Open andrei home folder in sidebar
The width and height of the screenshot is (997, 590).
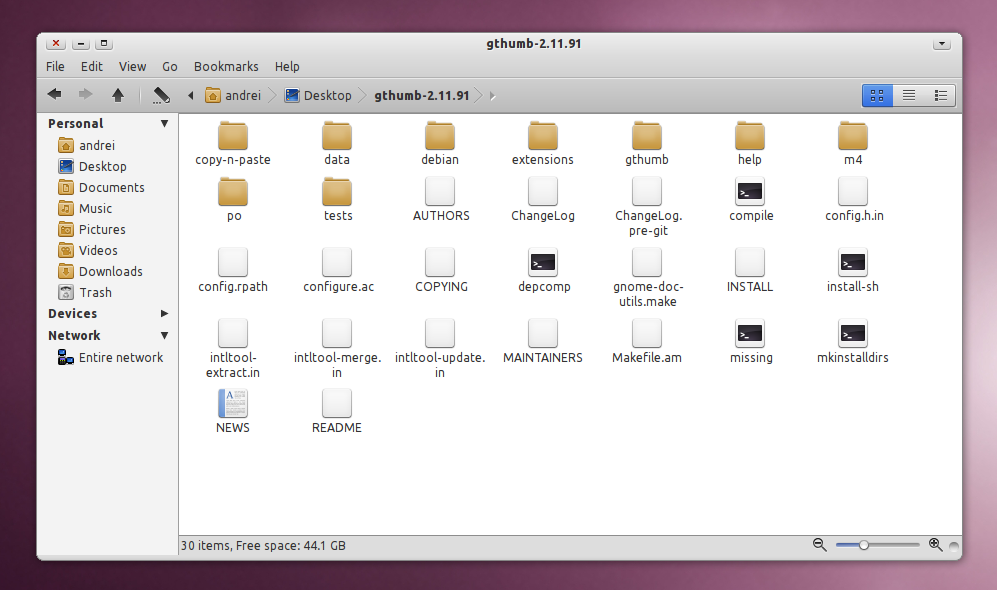86,146
